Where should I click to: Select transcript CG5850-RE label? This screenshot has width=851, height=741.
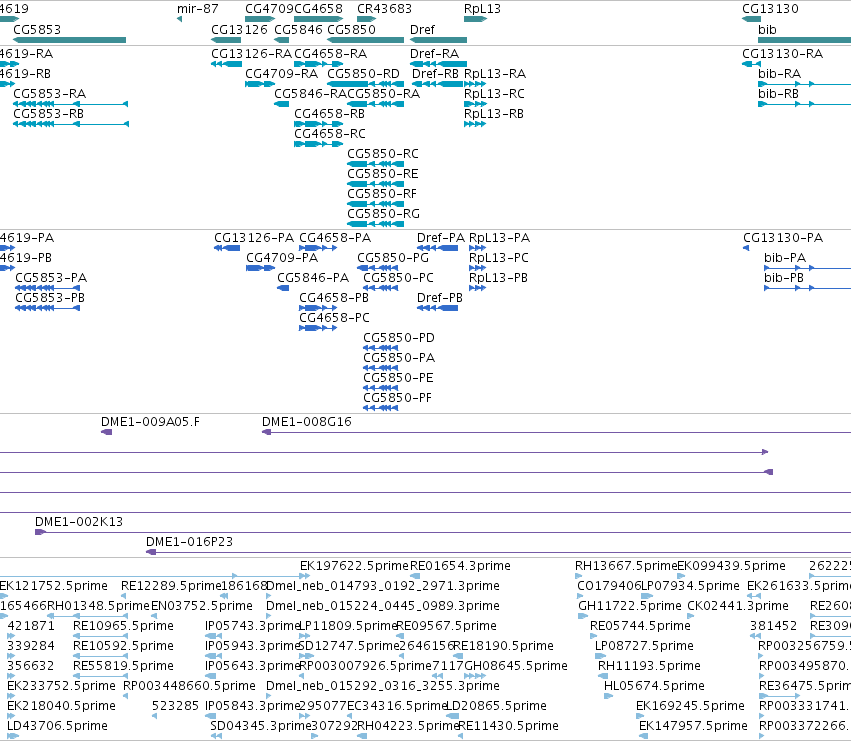[383, 174]
